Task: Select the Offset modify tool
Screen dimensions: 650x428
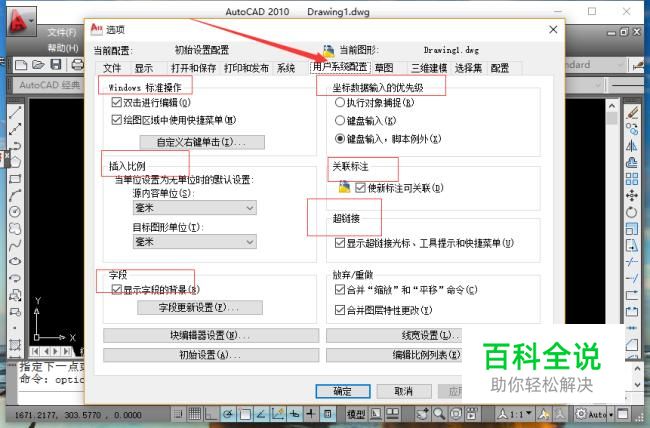Action: click(632, 162)
